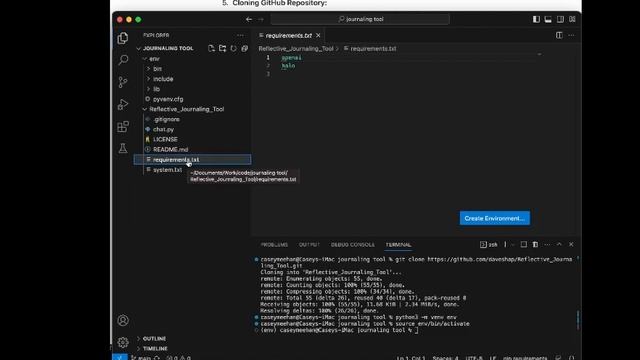This screenshot has width=640, height=360.
Task: Click the pip requirements language mode
Action: tap(525, 358)
